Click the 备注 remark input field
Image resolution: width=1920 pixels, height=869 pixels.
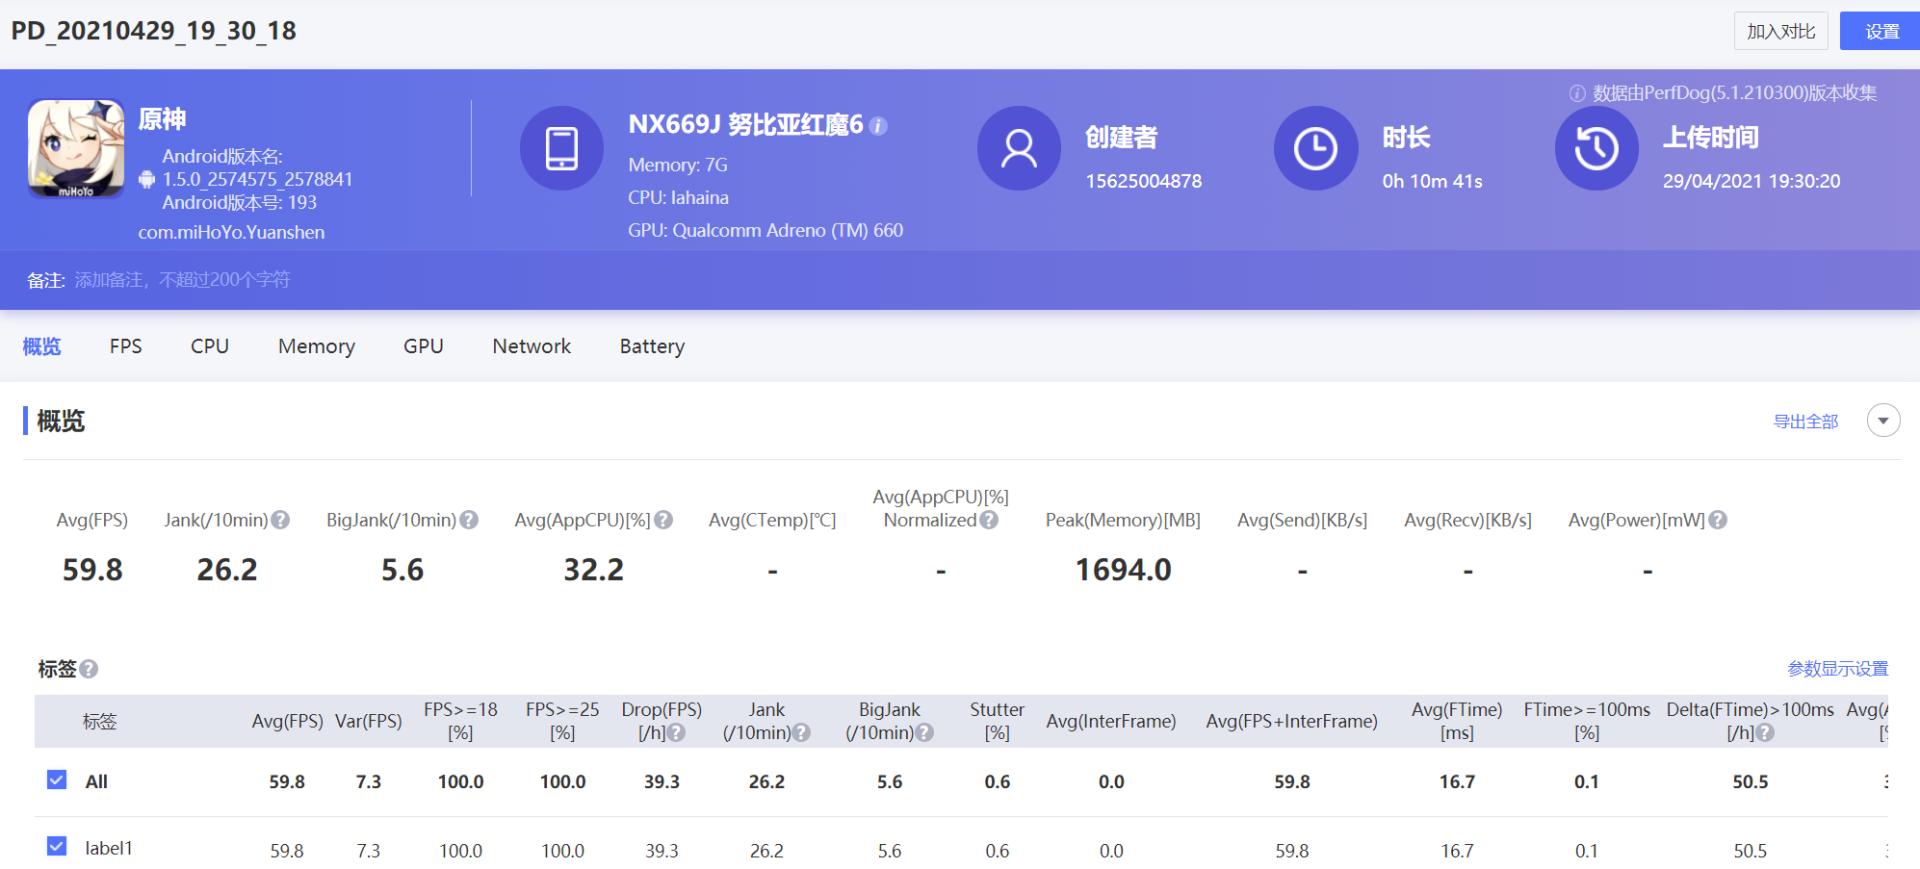coord(182,280)
